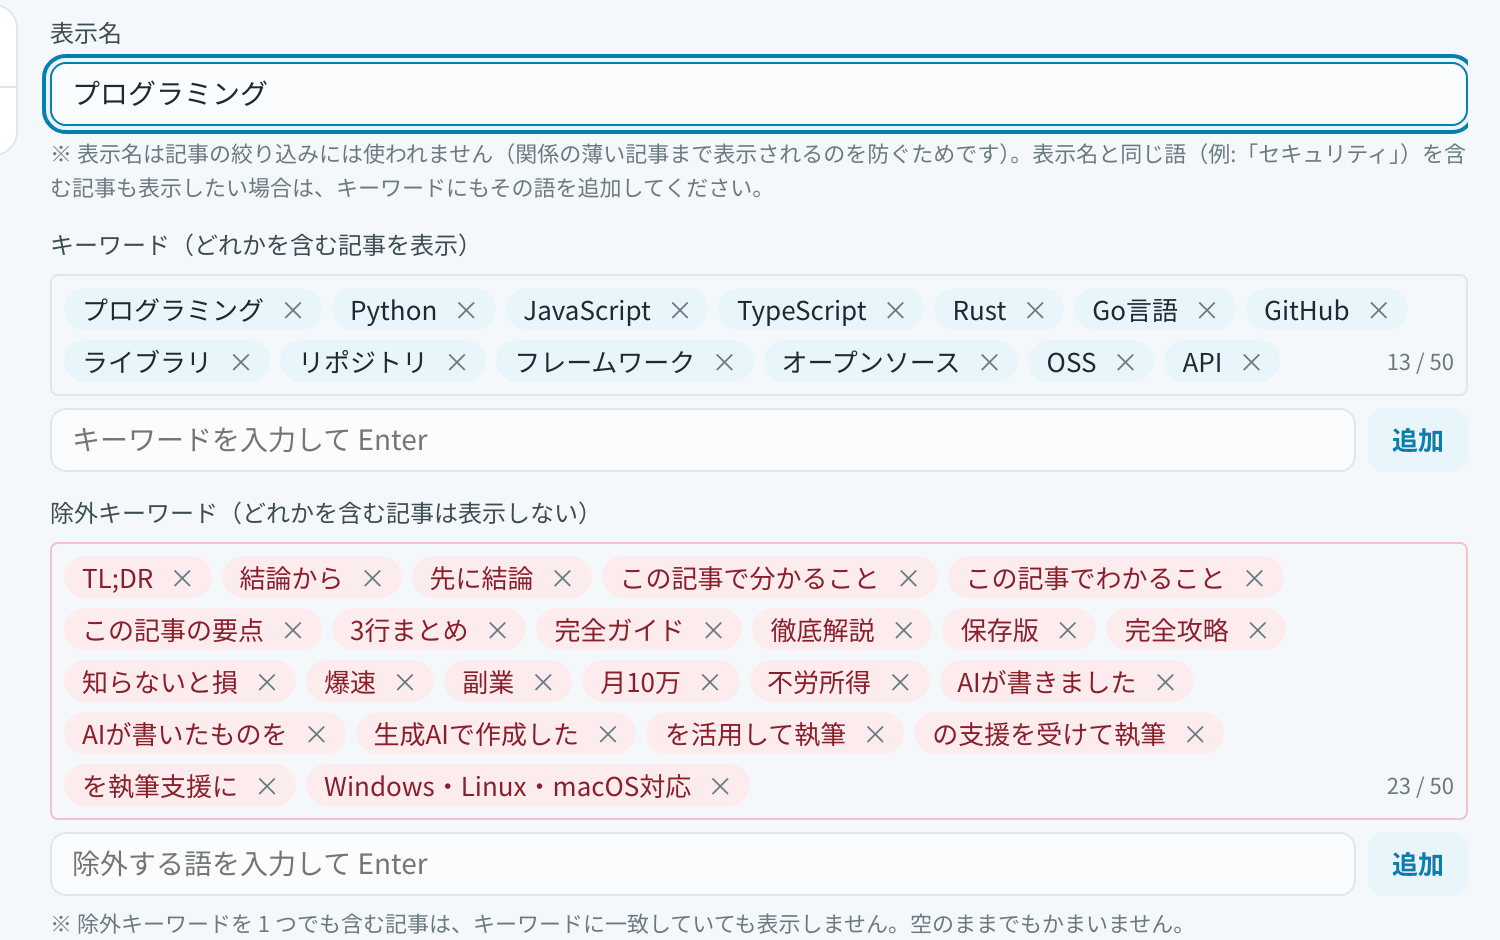The width and height of the screenshot is (1500, 940).
Task: Focus the キーワードを入力して Enter field
Action: click(703, 440)
